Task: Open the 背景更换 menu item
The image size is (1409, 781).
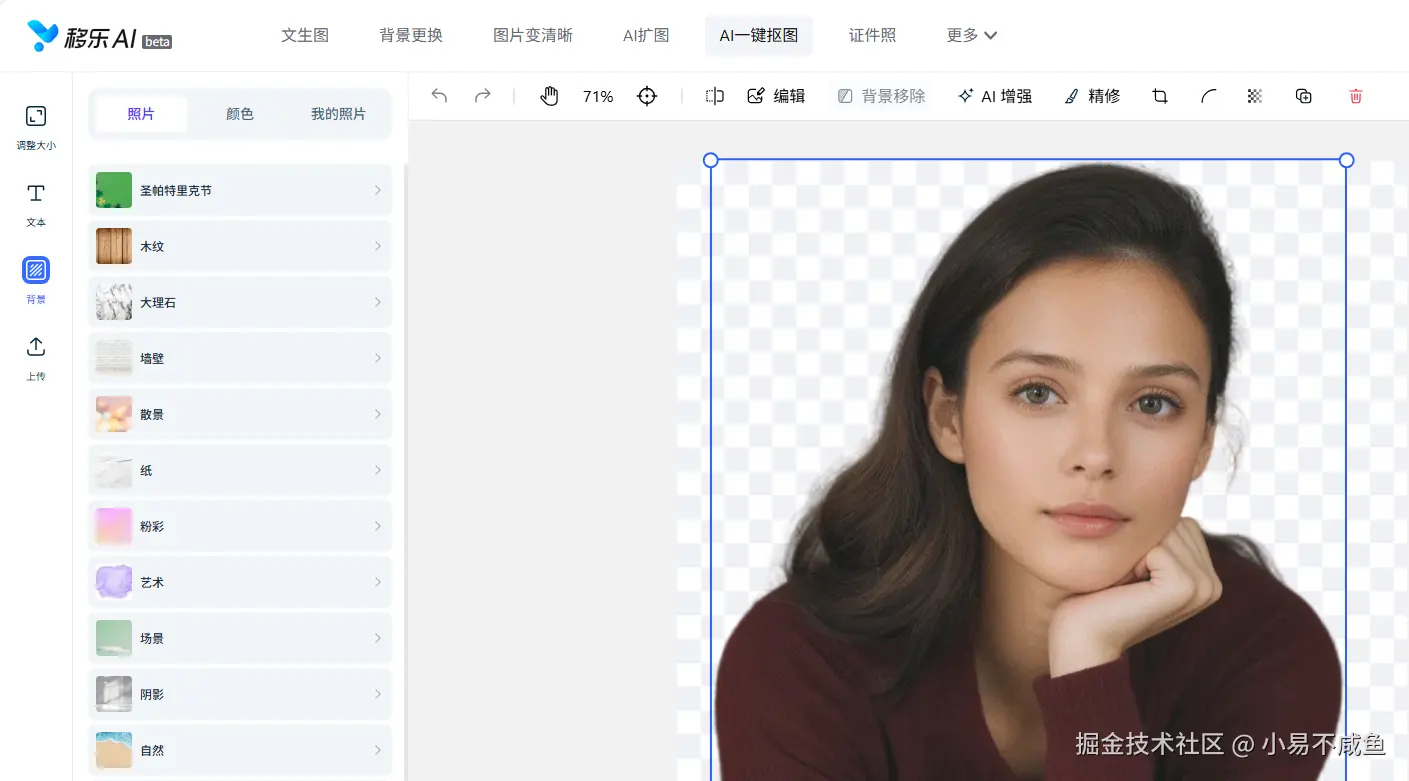Action: [411, 35]
